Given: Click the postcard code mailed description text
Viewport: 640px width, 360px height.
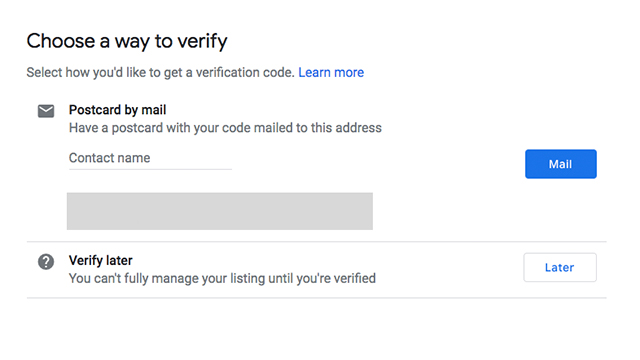Looking at the screenshot, I should tap(225, 128).
